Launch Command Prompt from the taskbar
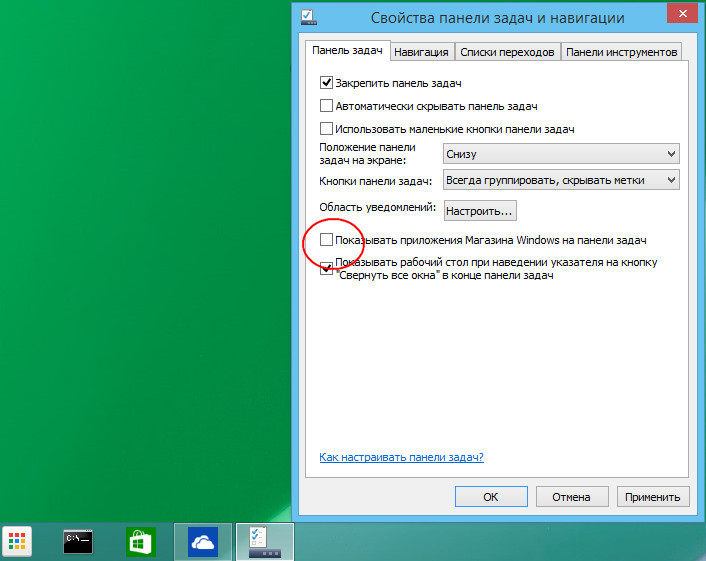 [x=78, y=541]
